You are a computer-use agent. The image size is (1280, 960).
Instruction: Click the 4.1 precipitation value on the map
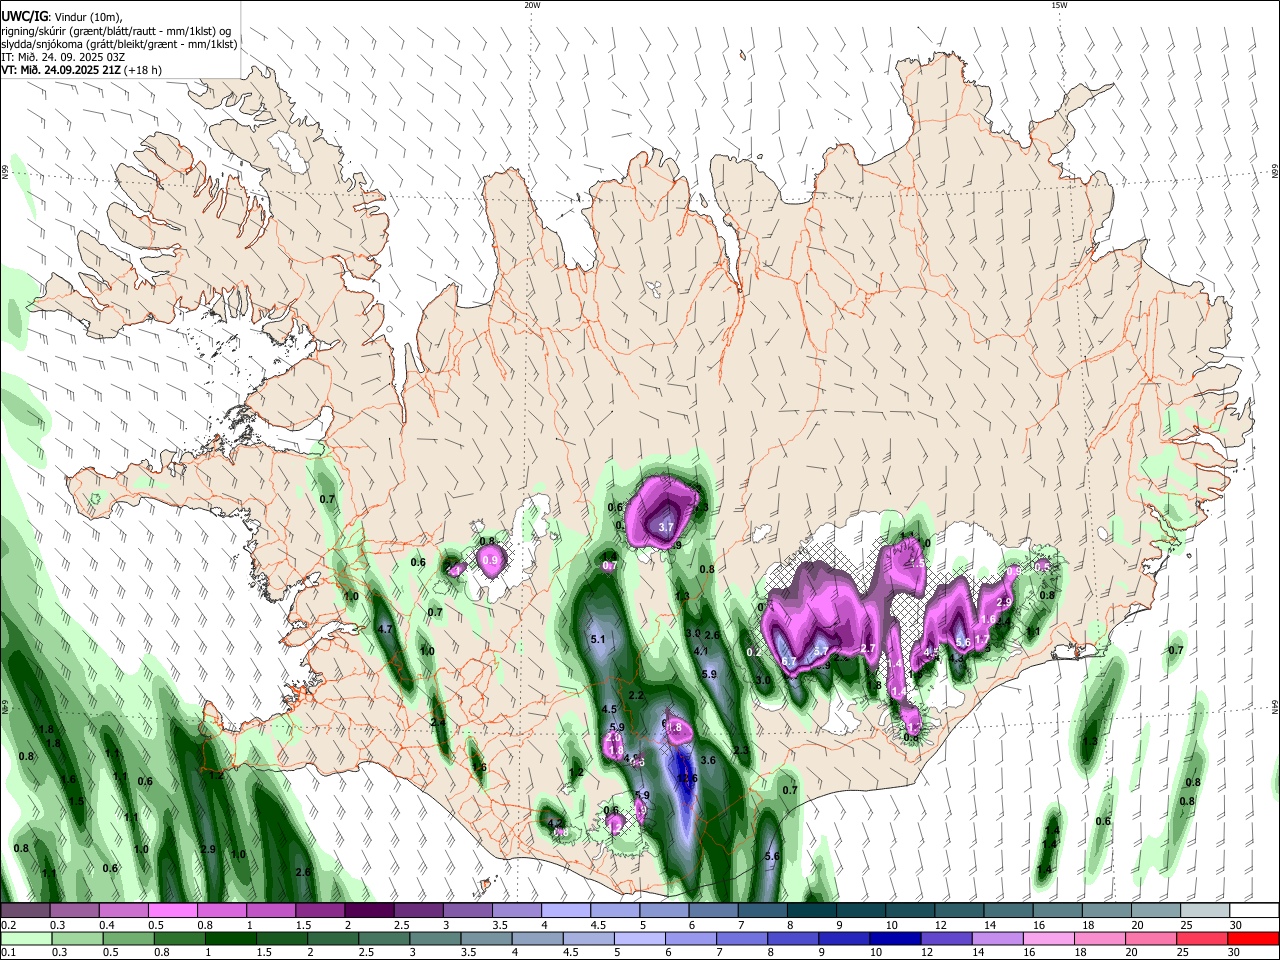pos(701,652)
